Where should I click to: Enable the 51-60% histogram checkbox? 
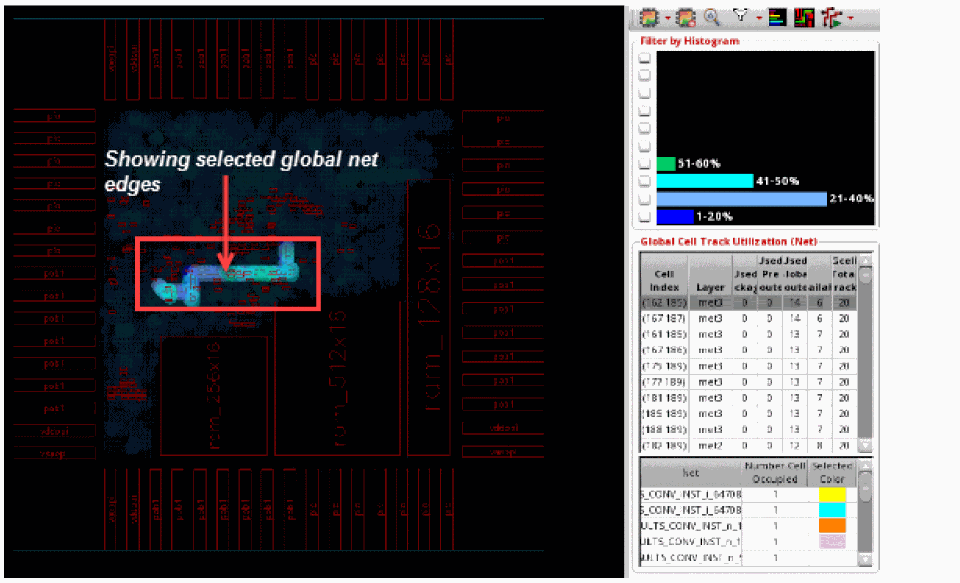pos(645,164)
